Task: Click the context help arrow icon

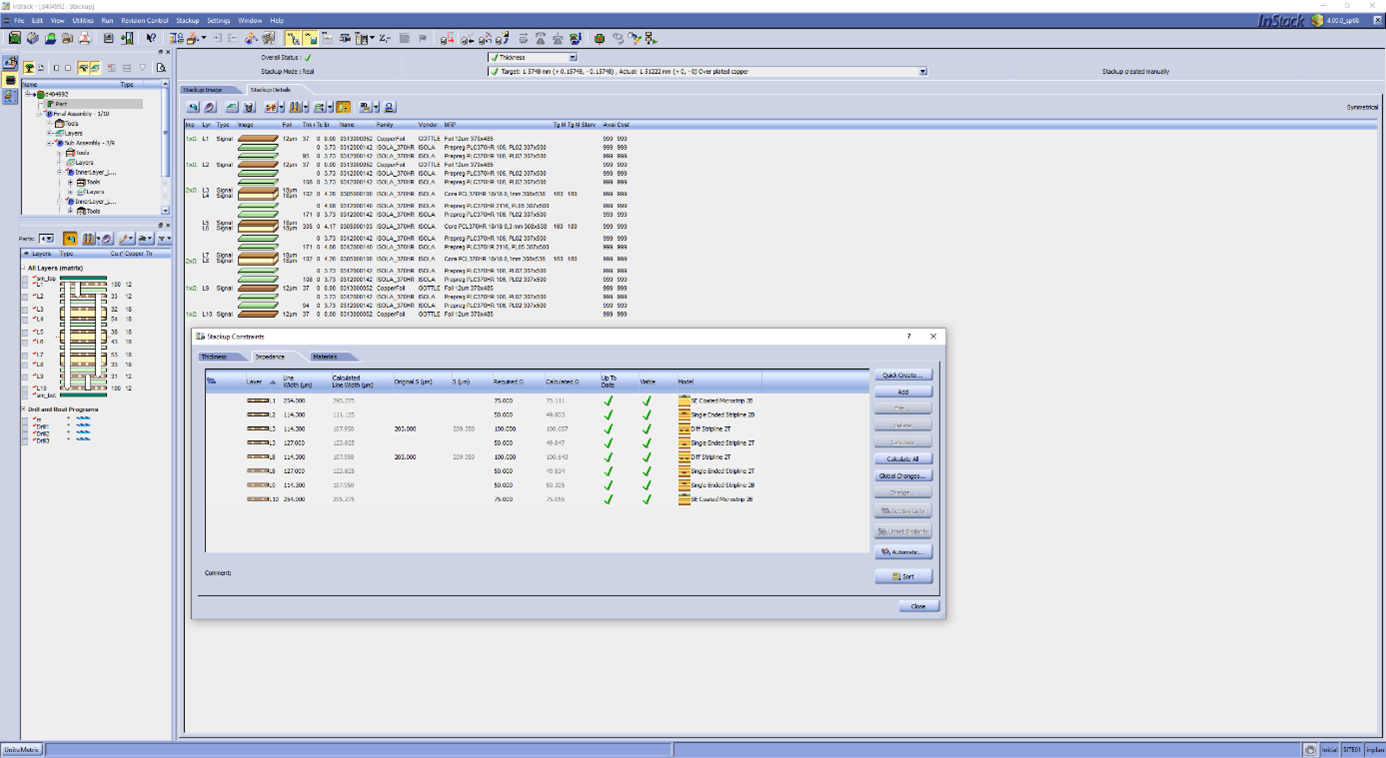Action: pos(151,39)
